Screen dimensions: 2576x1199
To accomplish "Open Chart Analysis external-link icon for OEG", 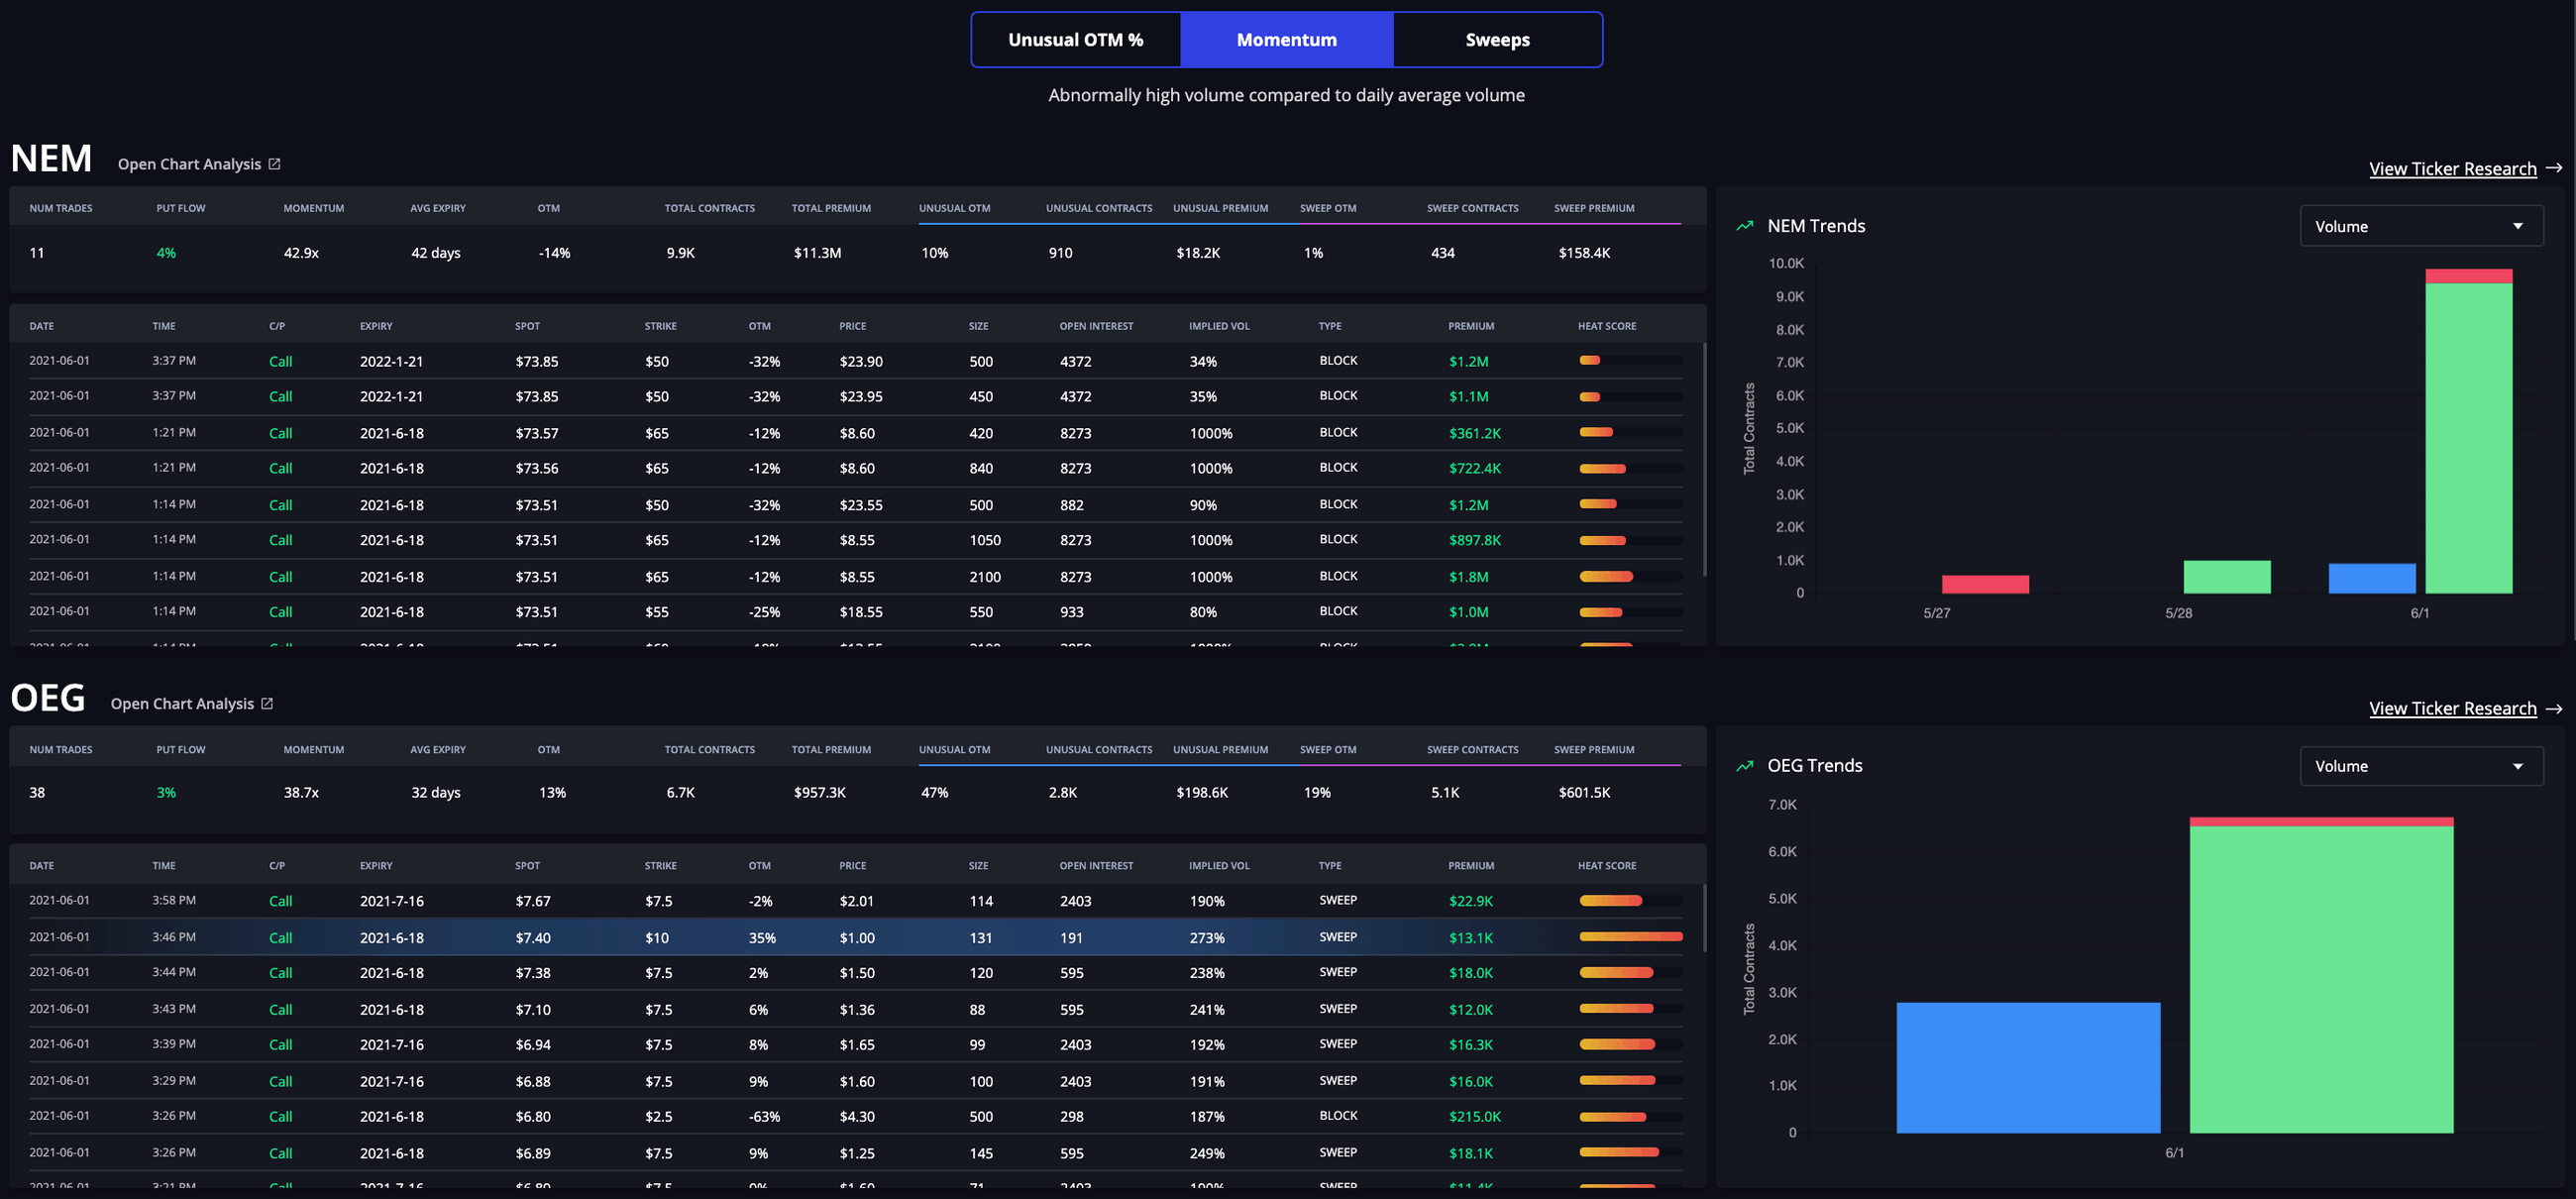I will tap(267, 704).
